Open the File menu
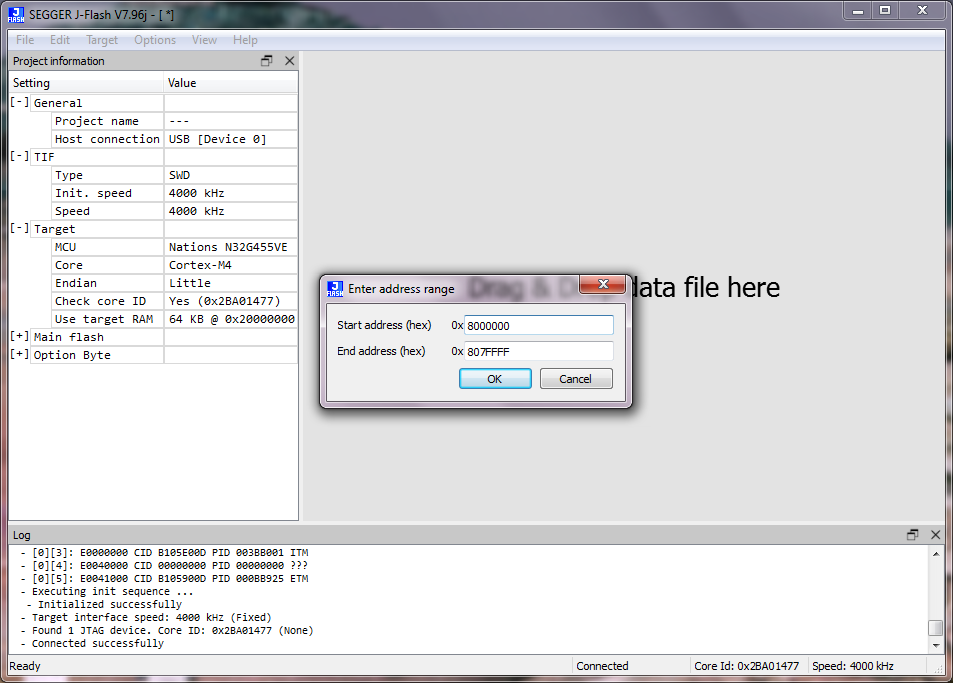The image size is (953, 683). [x=25, y=39]
